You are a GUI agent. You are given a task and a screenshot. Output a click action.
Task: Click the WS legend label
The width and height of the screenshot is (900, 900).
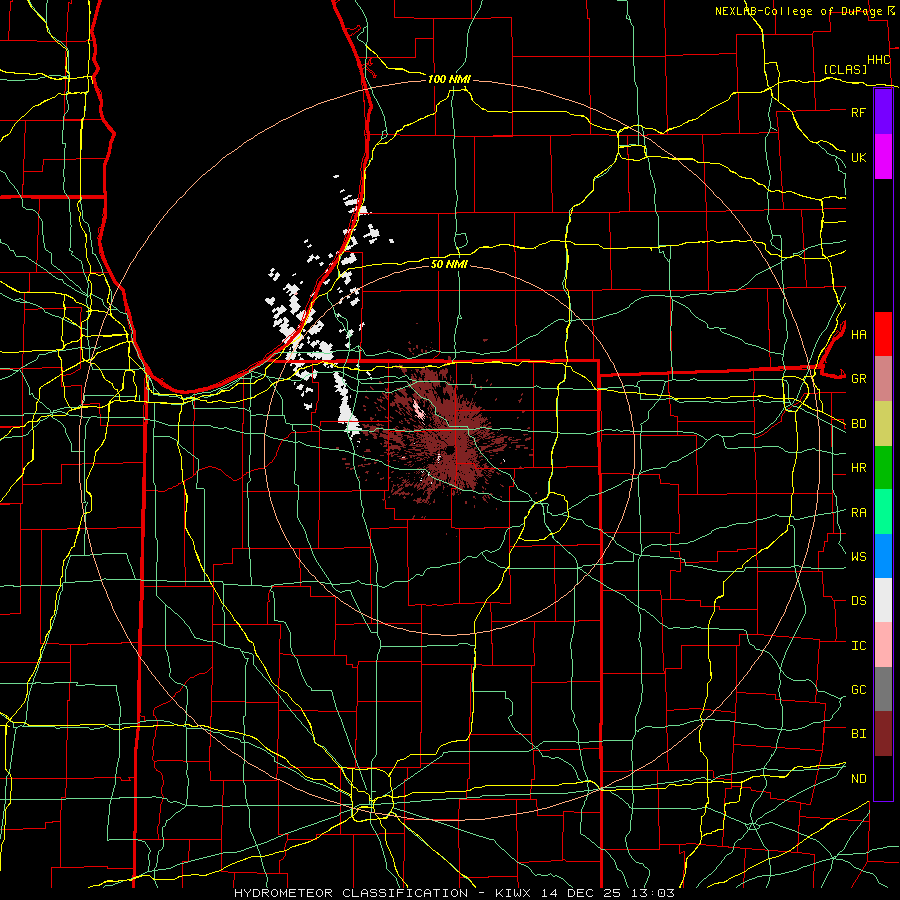pos(858,556)
